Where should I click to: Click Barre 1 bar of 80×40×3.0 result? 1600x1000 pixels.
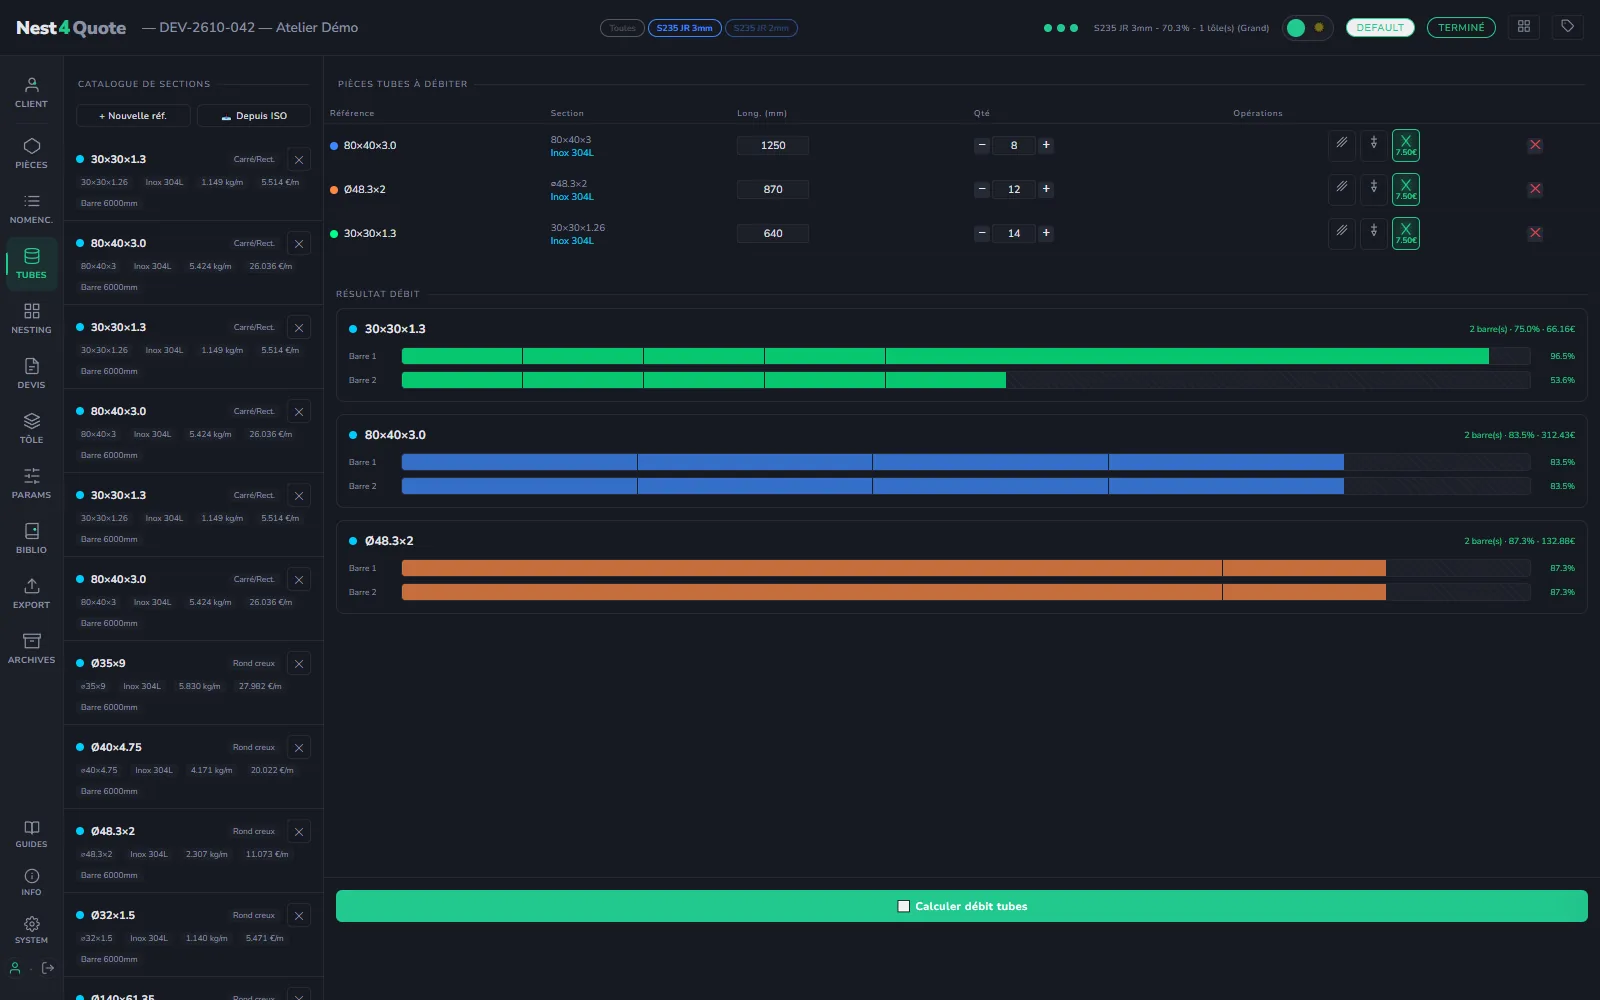tap(966, 462)
